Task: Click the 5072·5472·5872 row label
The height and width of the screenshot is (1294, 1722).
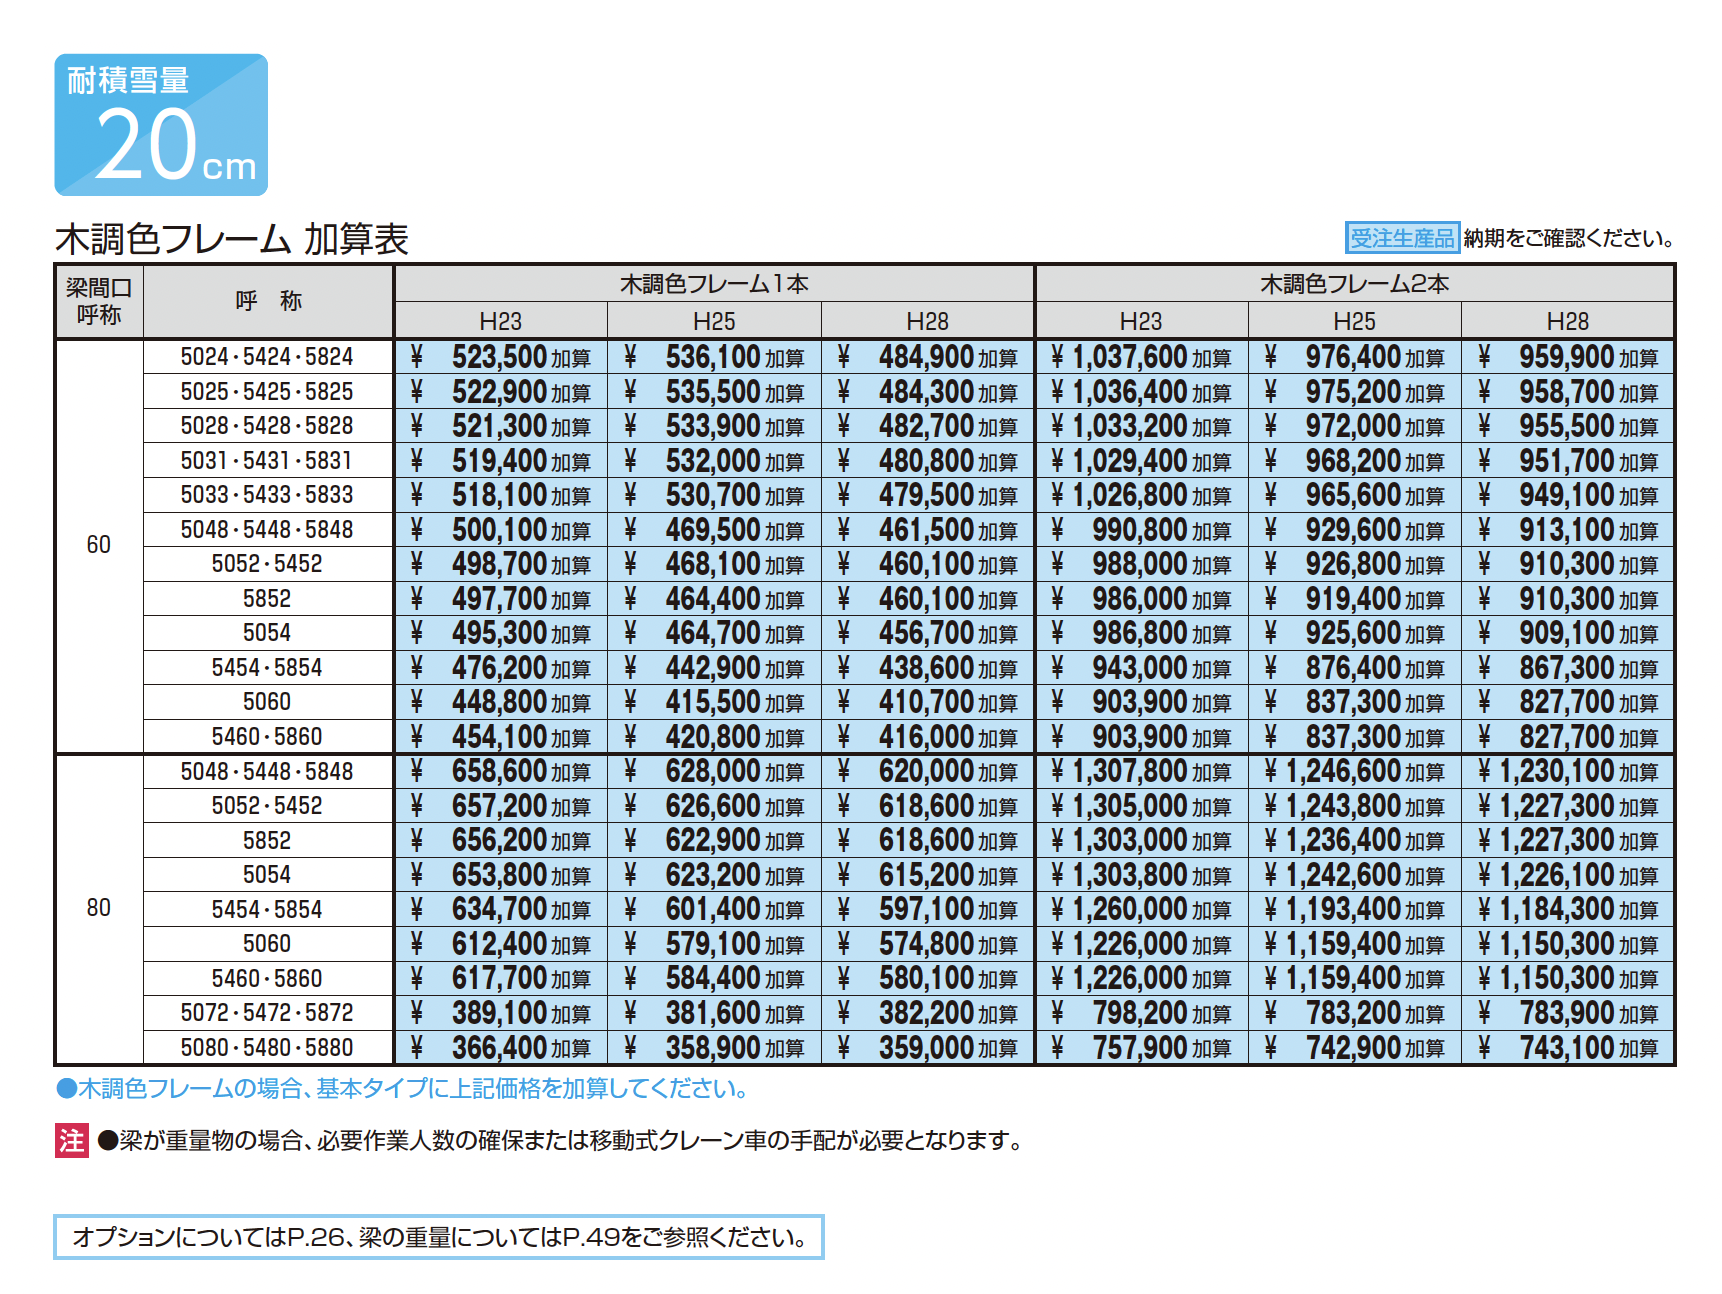Action: coord(267,1013)
